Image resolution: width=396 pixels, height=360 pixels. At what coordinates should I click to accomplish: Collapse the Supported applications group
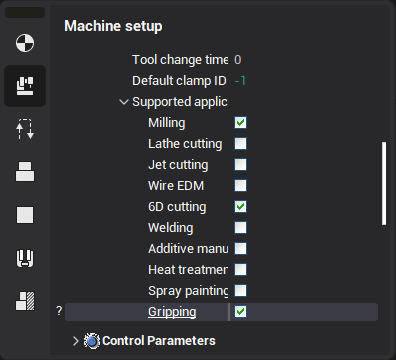coord(124,102)
